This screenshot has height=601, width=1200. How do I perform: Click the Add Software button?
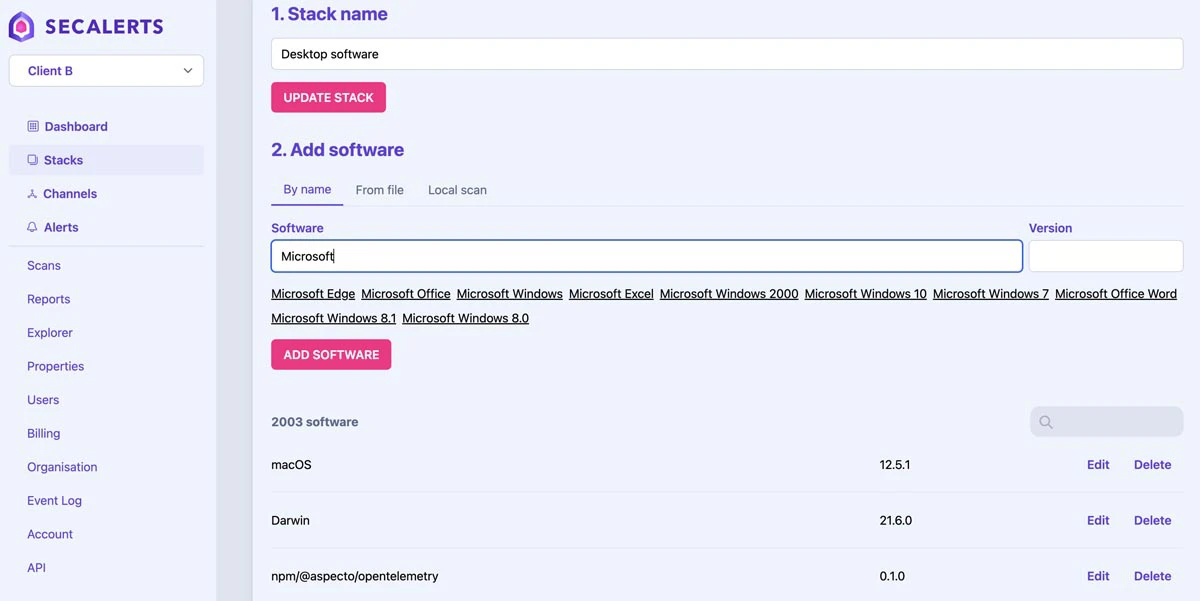331,354
